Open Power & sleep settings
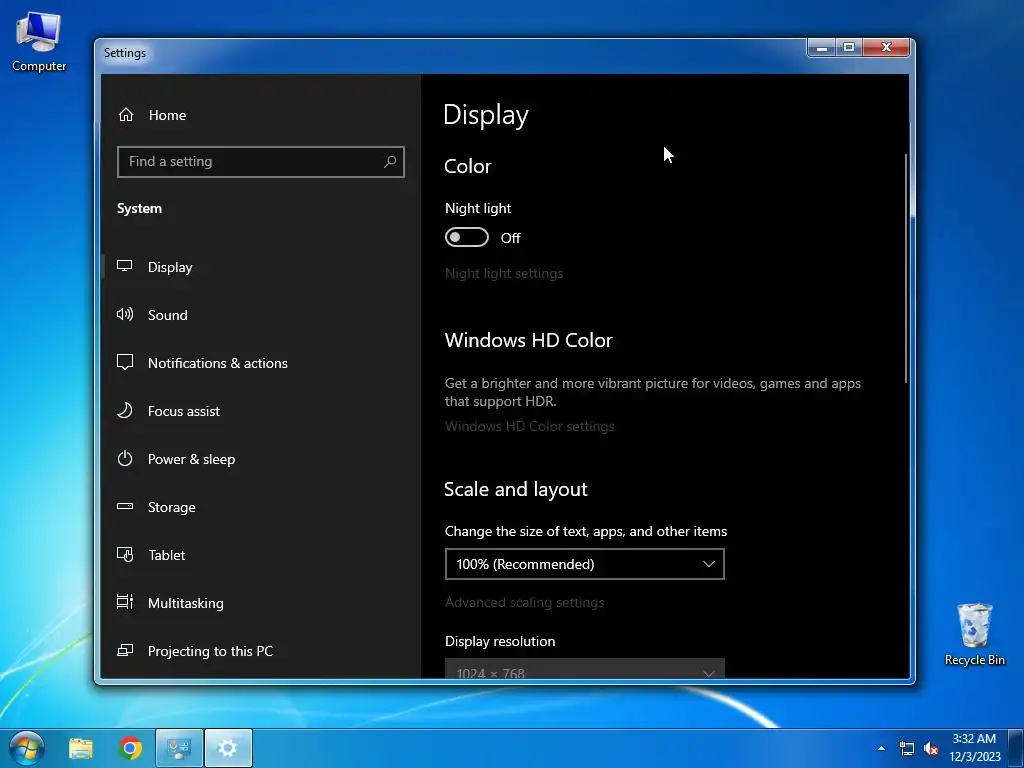The width and height of the screenshot is (1024, 768). click(x=261, y=458)
